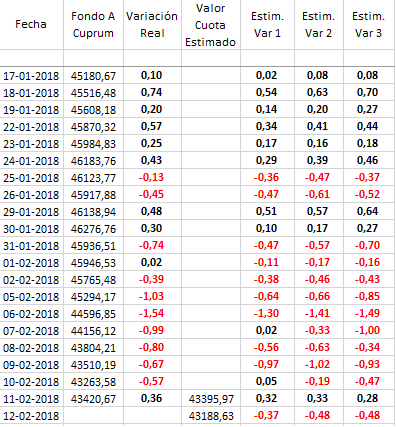Click the Var 2 value -1,02
This screenshot has width=396, height=427.
(317, 364)
